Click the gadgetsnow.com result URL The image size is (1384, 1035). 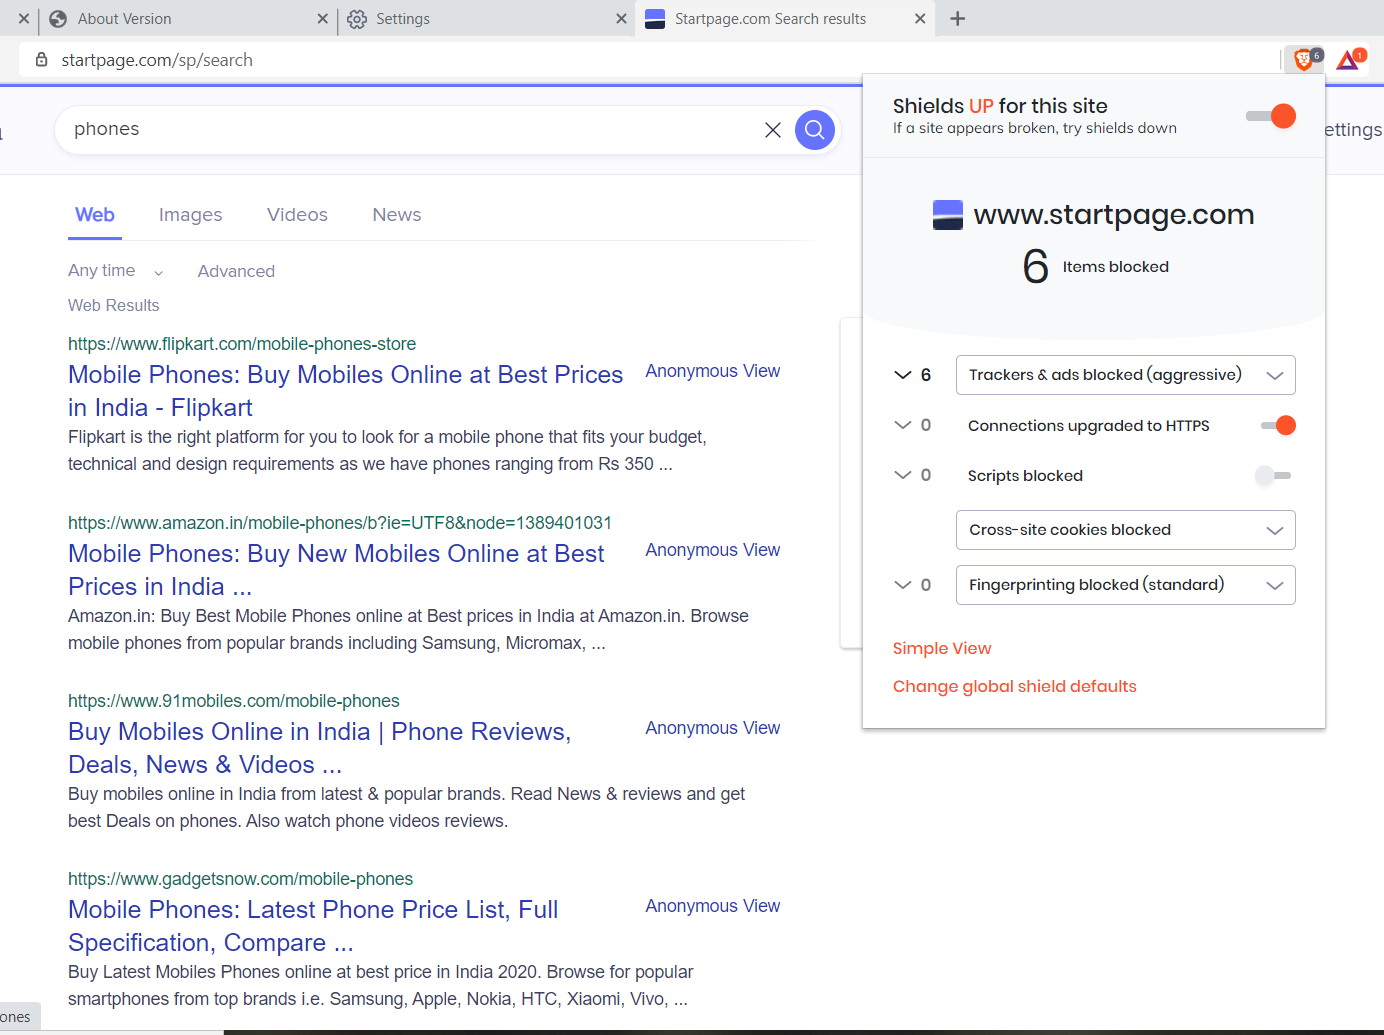point(240,879)
